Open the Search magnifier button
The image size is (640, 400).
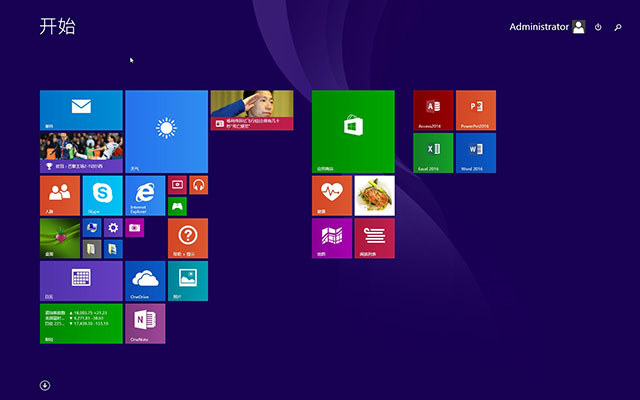pos(618,27)
